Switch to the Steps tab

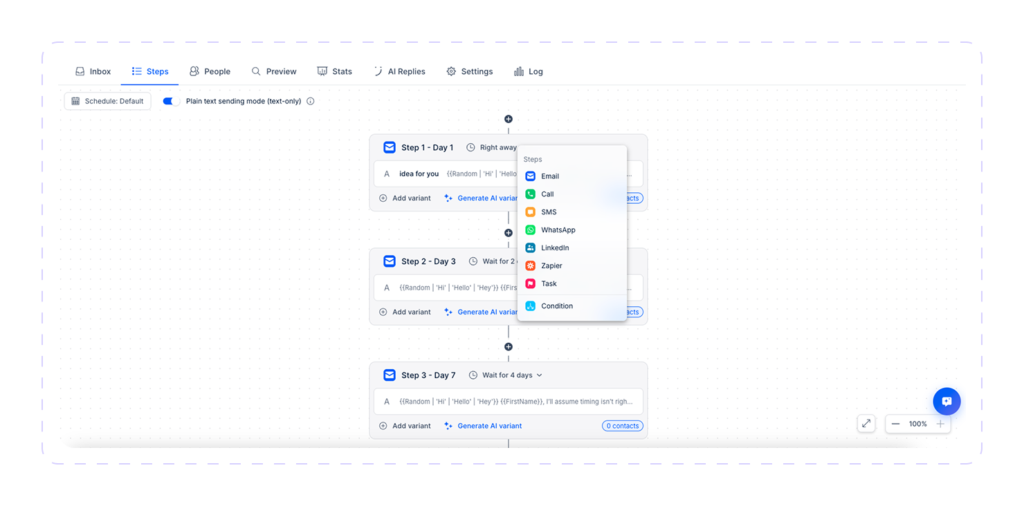(x=150, y=71)
